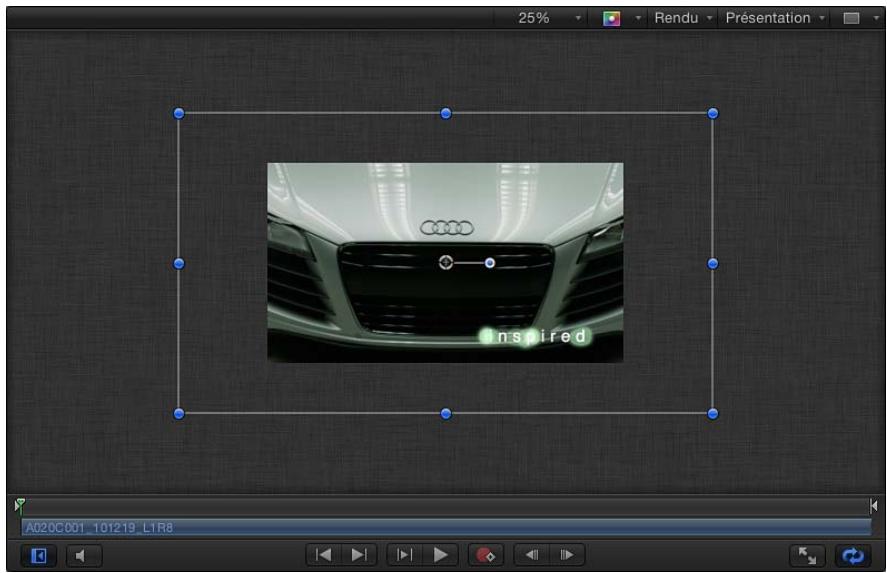This screenshot has width=887, height=573.
Task: Toggle the loop playback button
Action: pyautogui.click(x=852, y=555)
